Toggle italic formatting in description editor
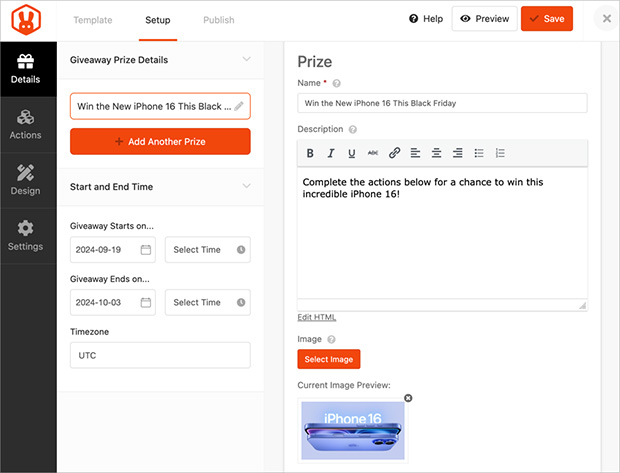Viewport: 620px width, 473px height. point(331,153)
